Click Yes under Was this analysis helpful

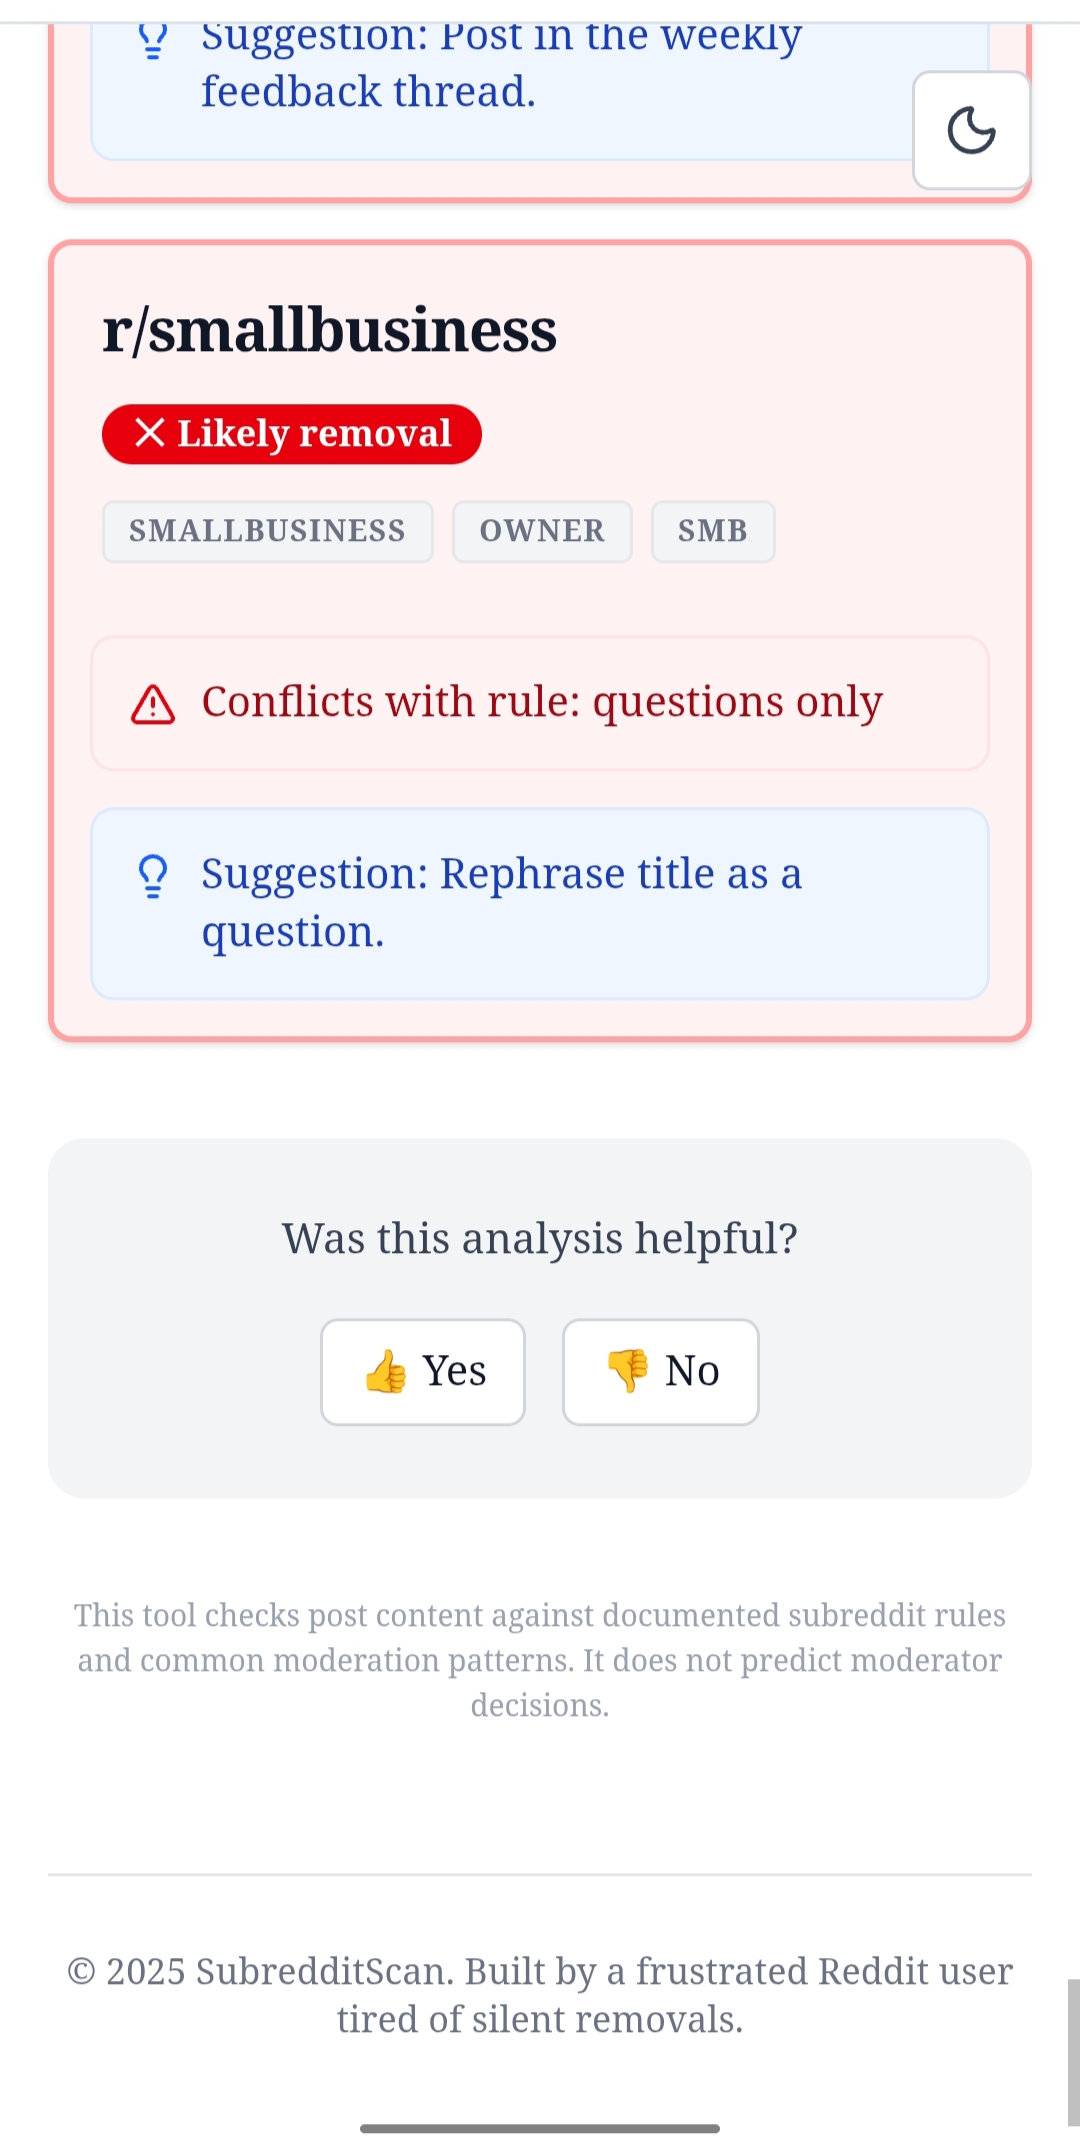coord(422,1372)
